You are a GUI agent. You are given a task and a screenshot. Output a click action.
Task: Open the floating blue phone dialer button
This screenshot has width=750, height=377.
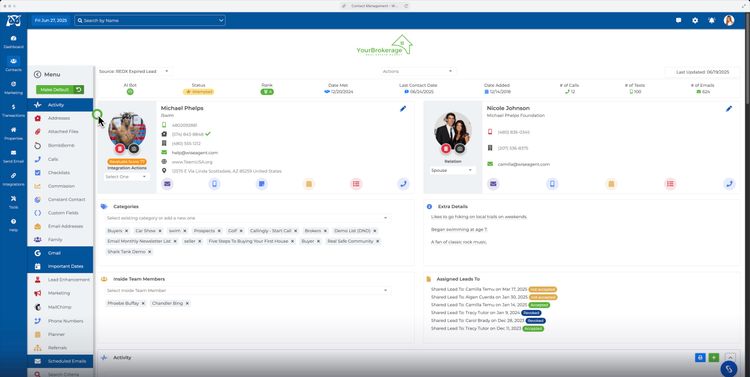(729, 368)
